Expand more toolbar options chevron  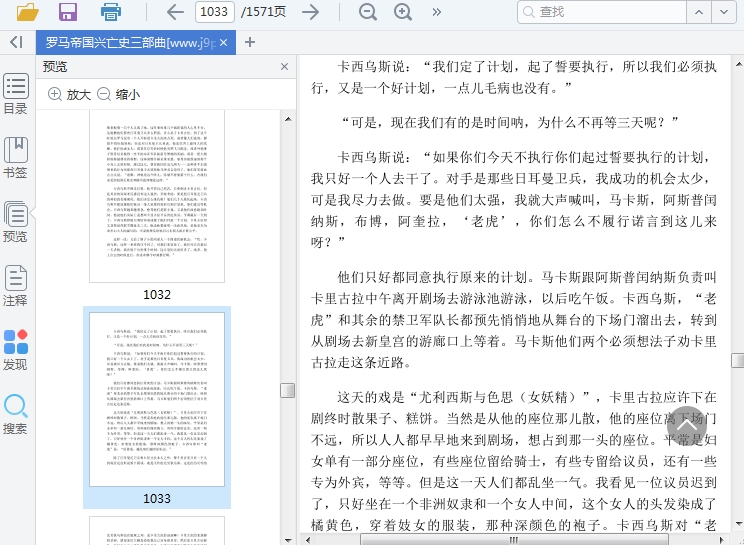click(x=437, y=12)
